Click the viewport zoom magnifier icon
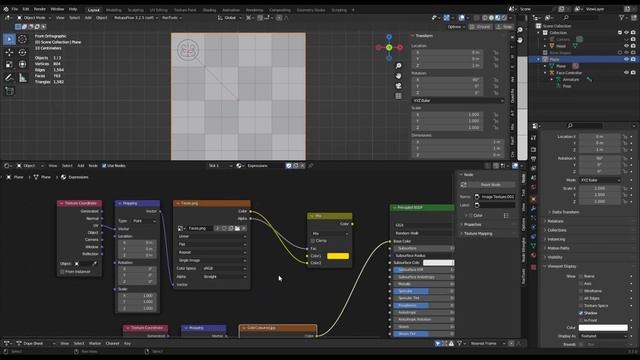The image size is (640, 360). coord(398,66)
